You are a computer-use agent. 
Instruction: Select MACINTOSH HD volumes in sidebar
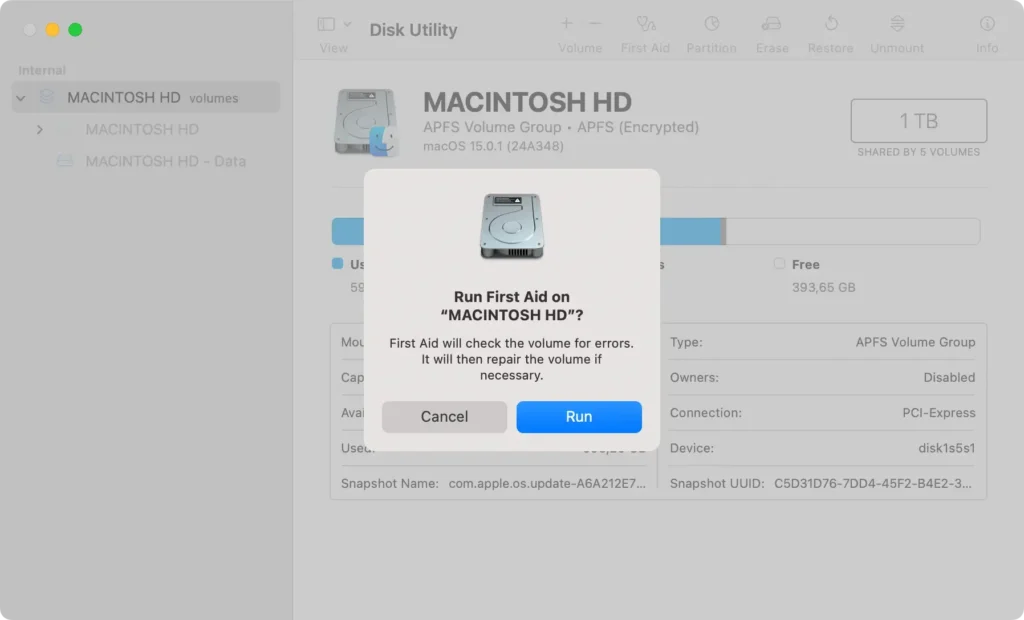(x=146, y=97)
